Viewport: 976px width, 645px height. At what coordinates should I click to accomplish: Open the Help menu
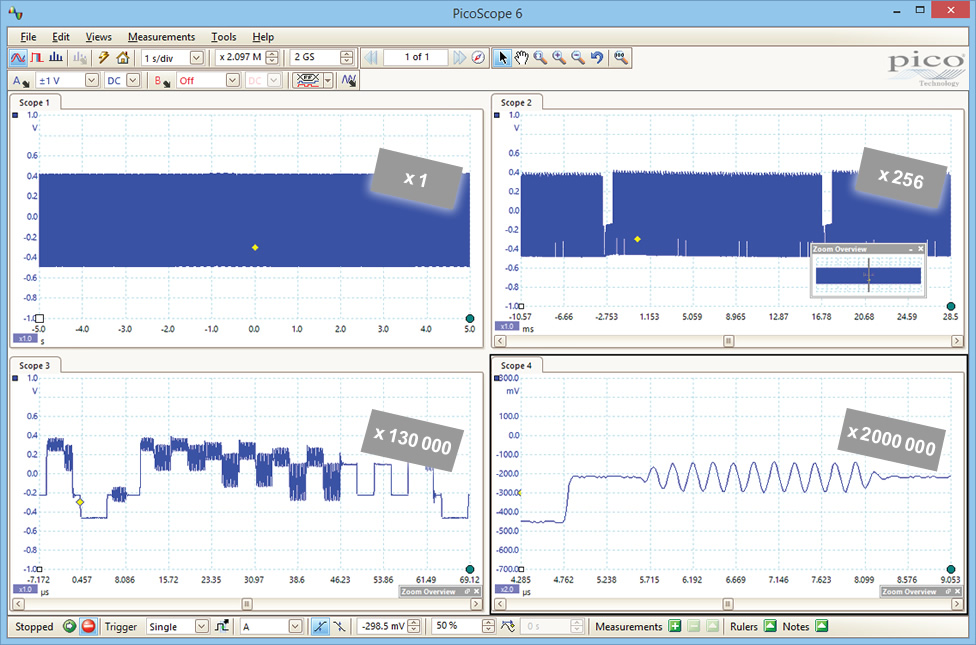pos(263,37)
